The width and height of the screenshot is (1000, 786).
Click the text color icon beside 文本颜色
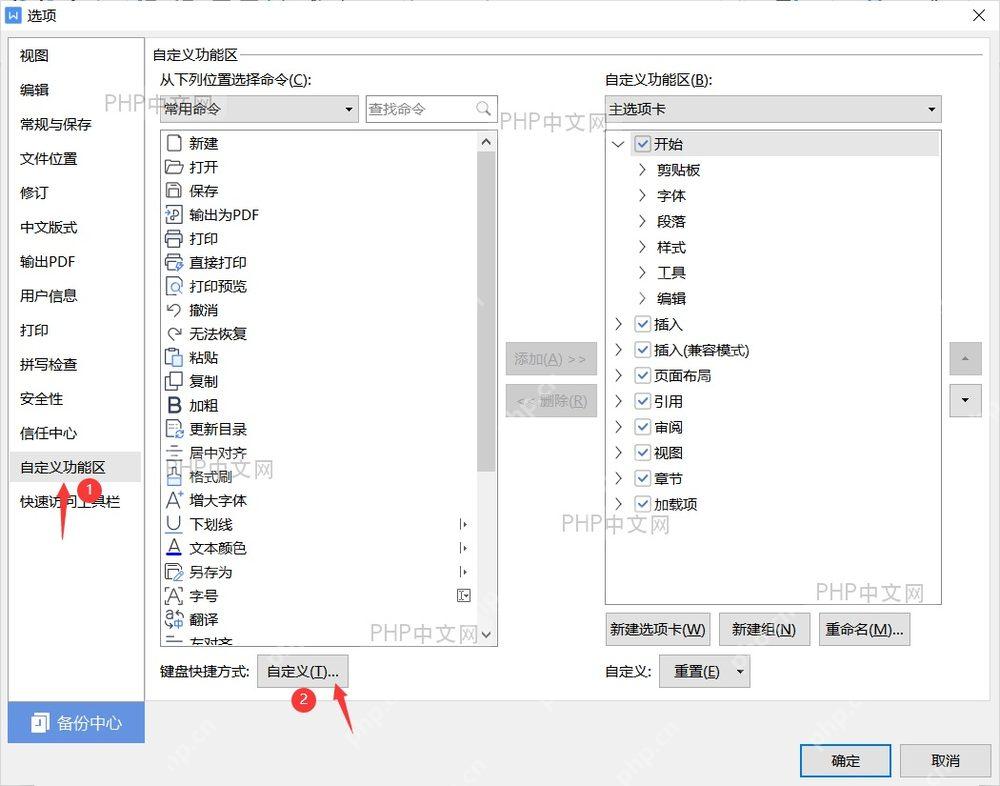point(173,548)
